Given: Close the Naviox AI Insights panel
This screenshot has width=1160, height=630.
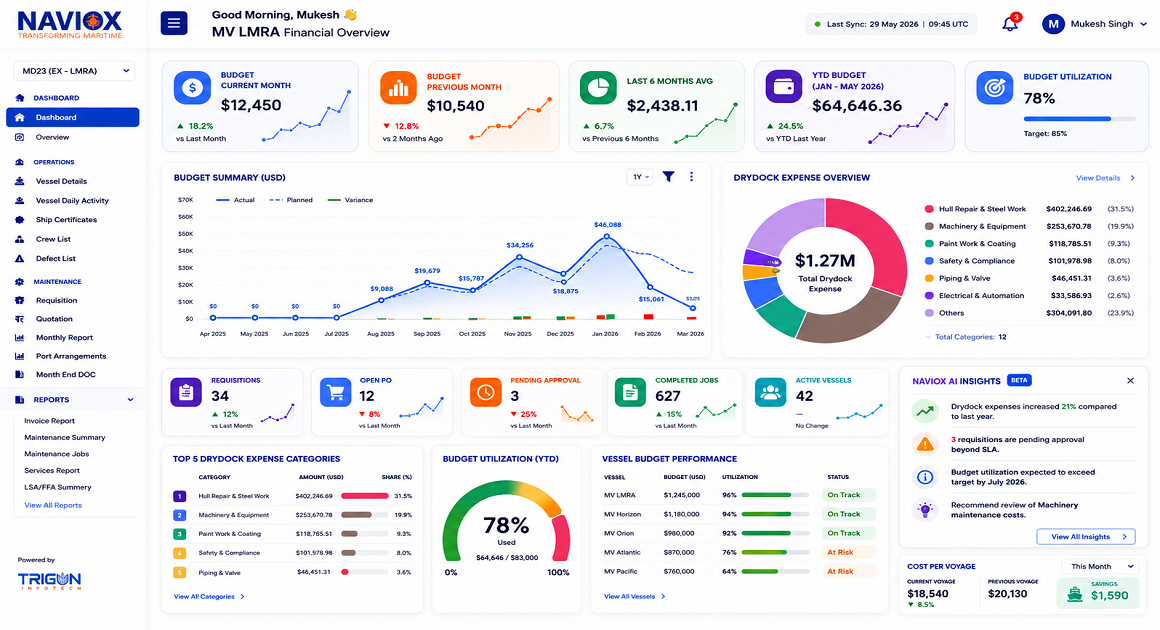Looking at the screenshot, I should [x=1130, y=381].
